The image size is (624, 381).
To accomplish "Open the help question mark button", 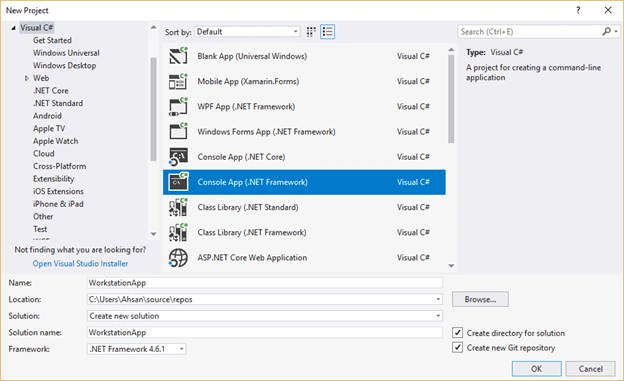I will pos(578,10).
